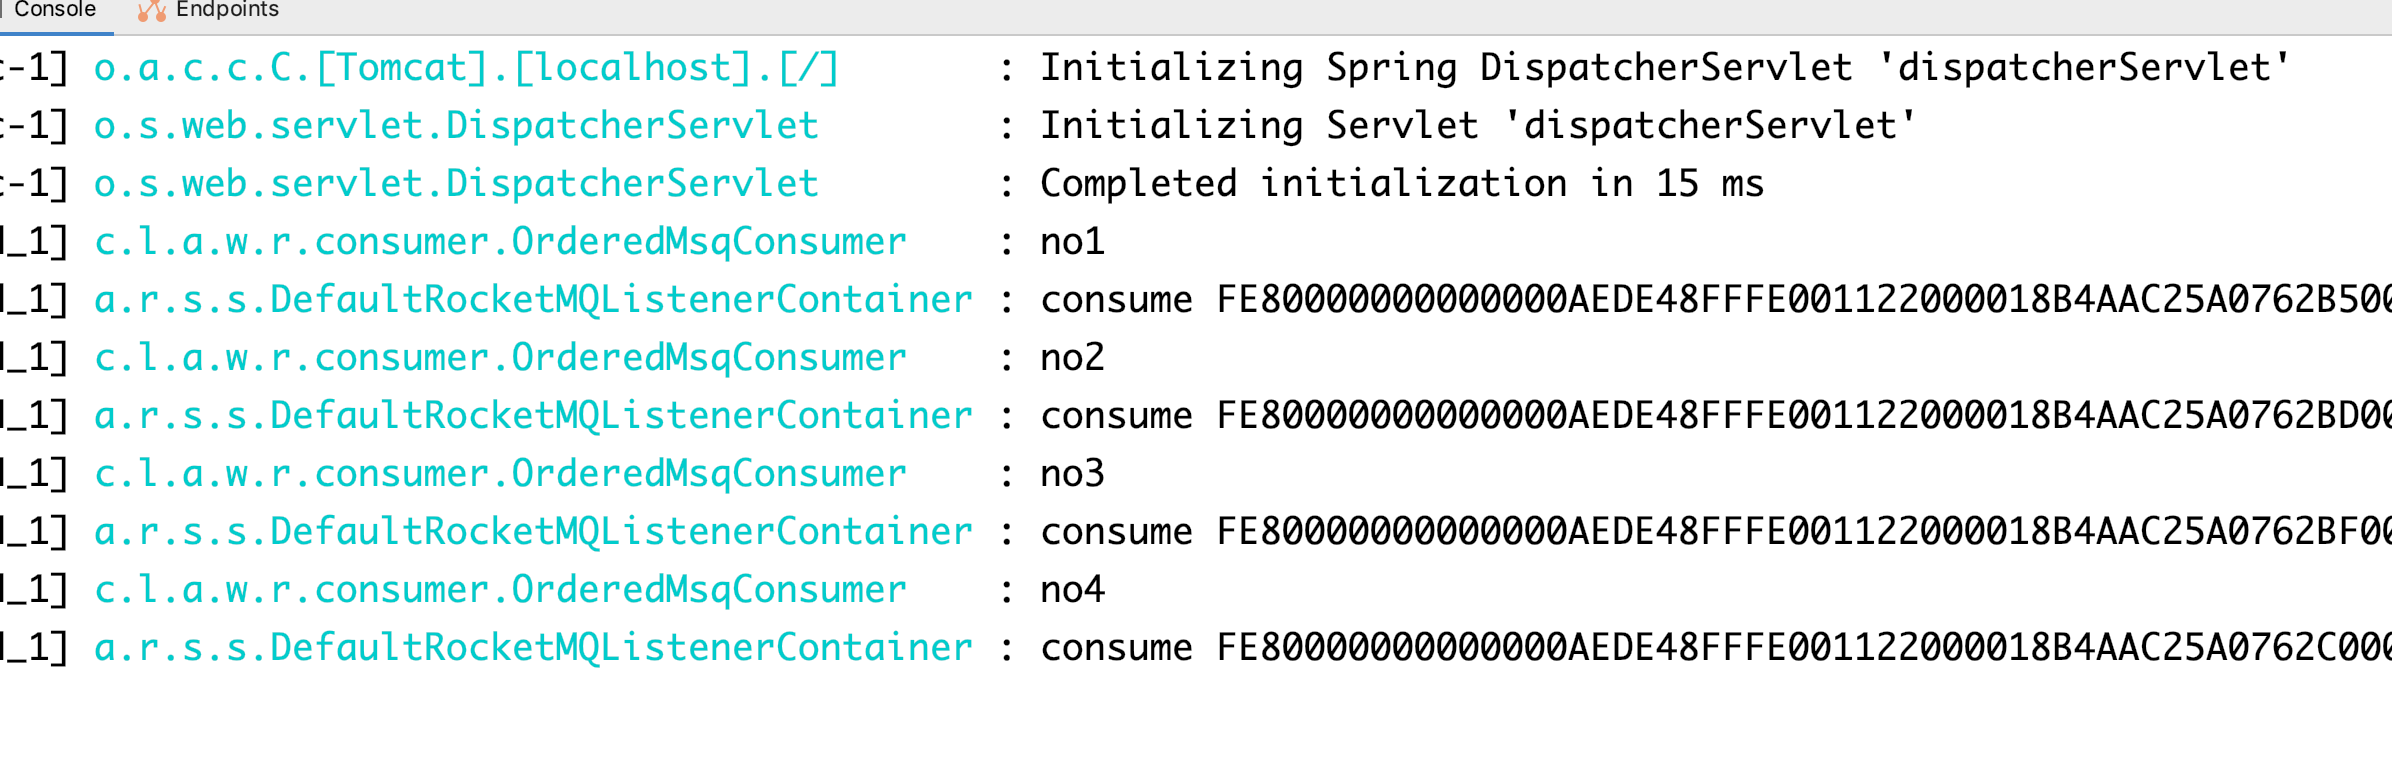Open the first DispatcherServlet logger link
Image resolution: width=2392 pixels, height=782 pixels.
tap(455, 124)
